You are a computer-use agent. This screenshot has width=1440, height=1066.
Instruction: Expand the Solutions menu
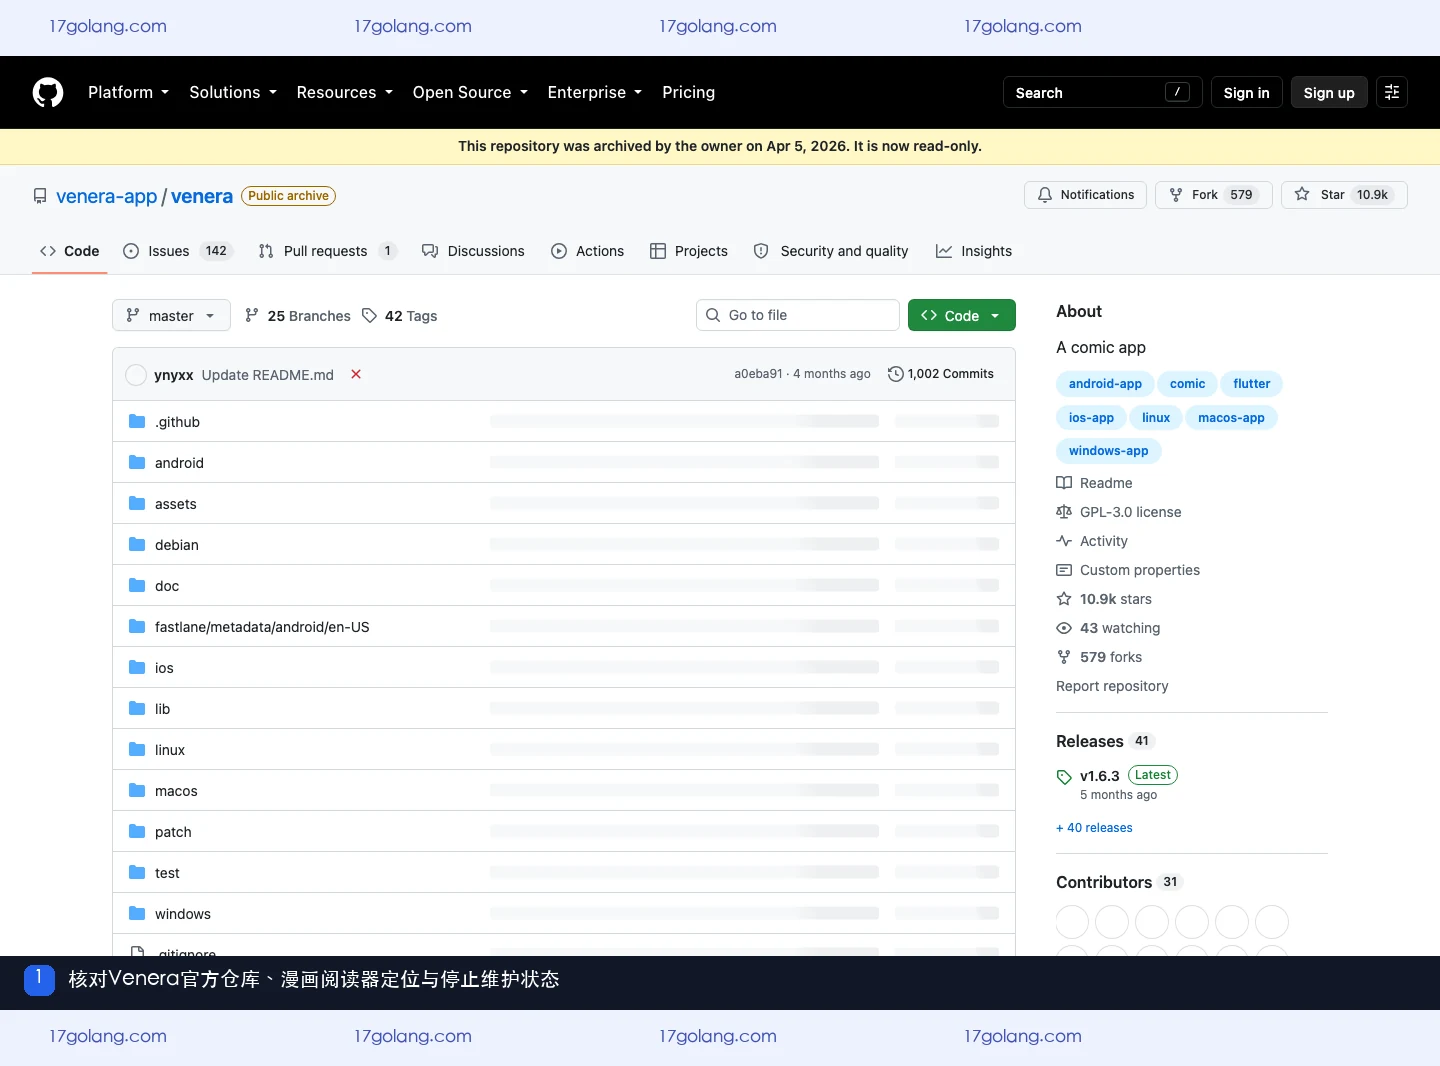pos(233,92)
